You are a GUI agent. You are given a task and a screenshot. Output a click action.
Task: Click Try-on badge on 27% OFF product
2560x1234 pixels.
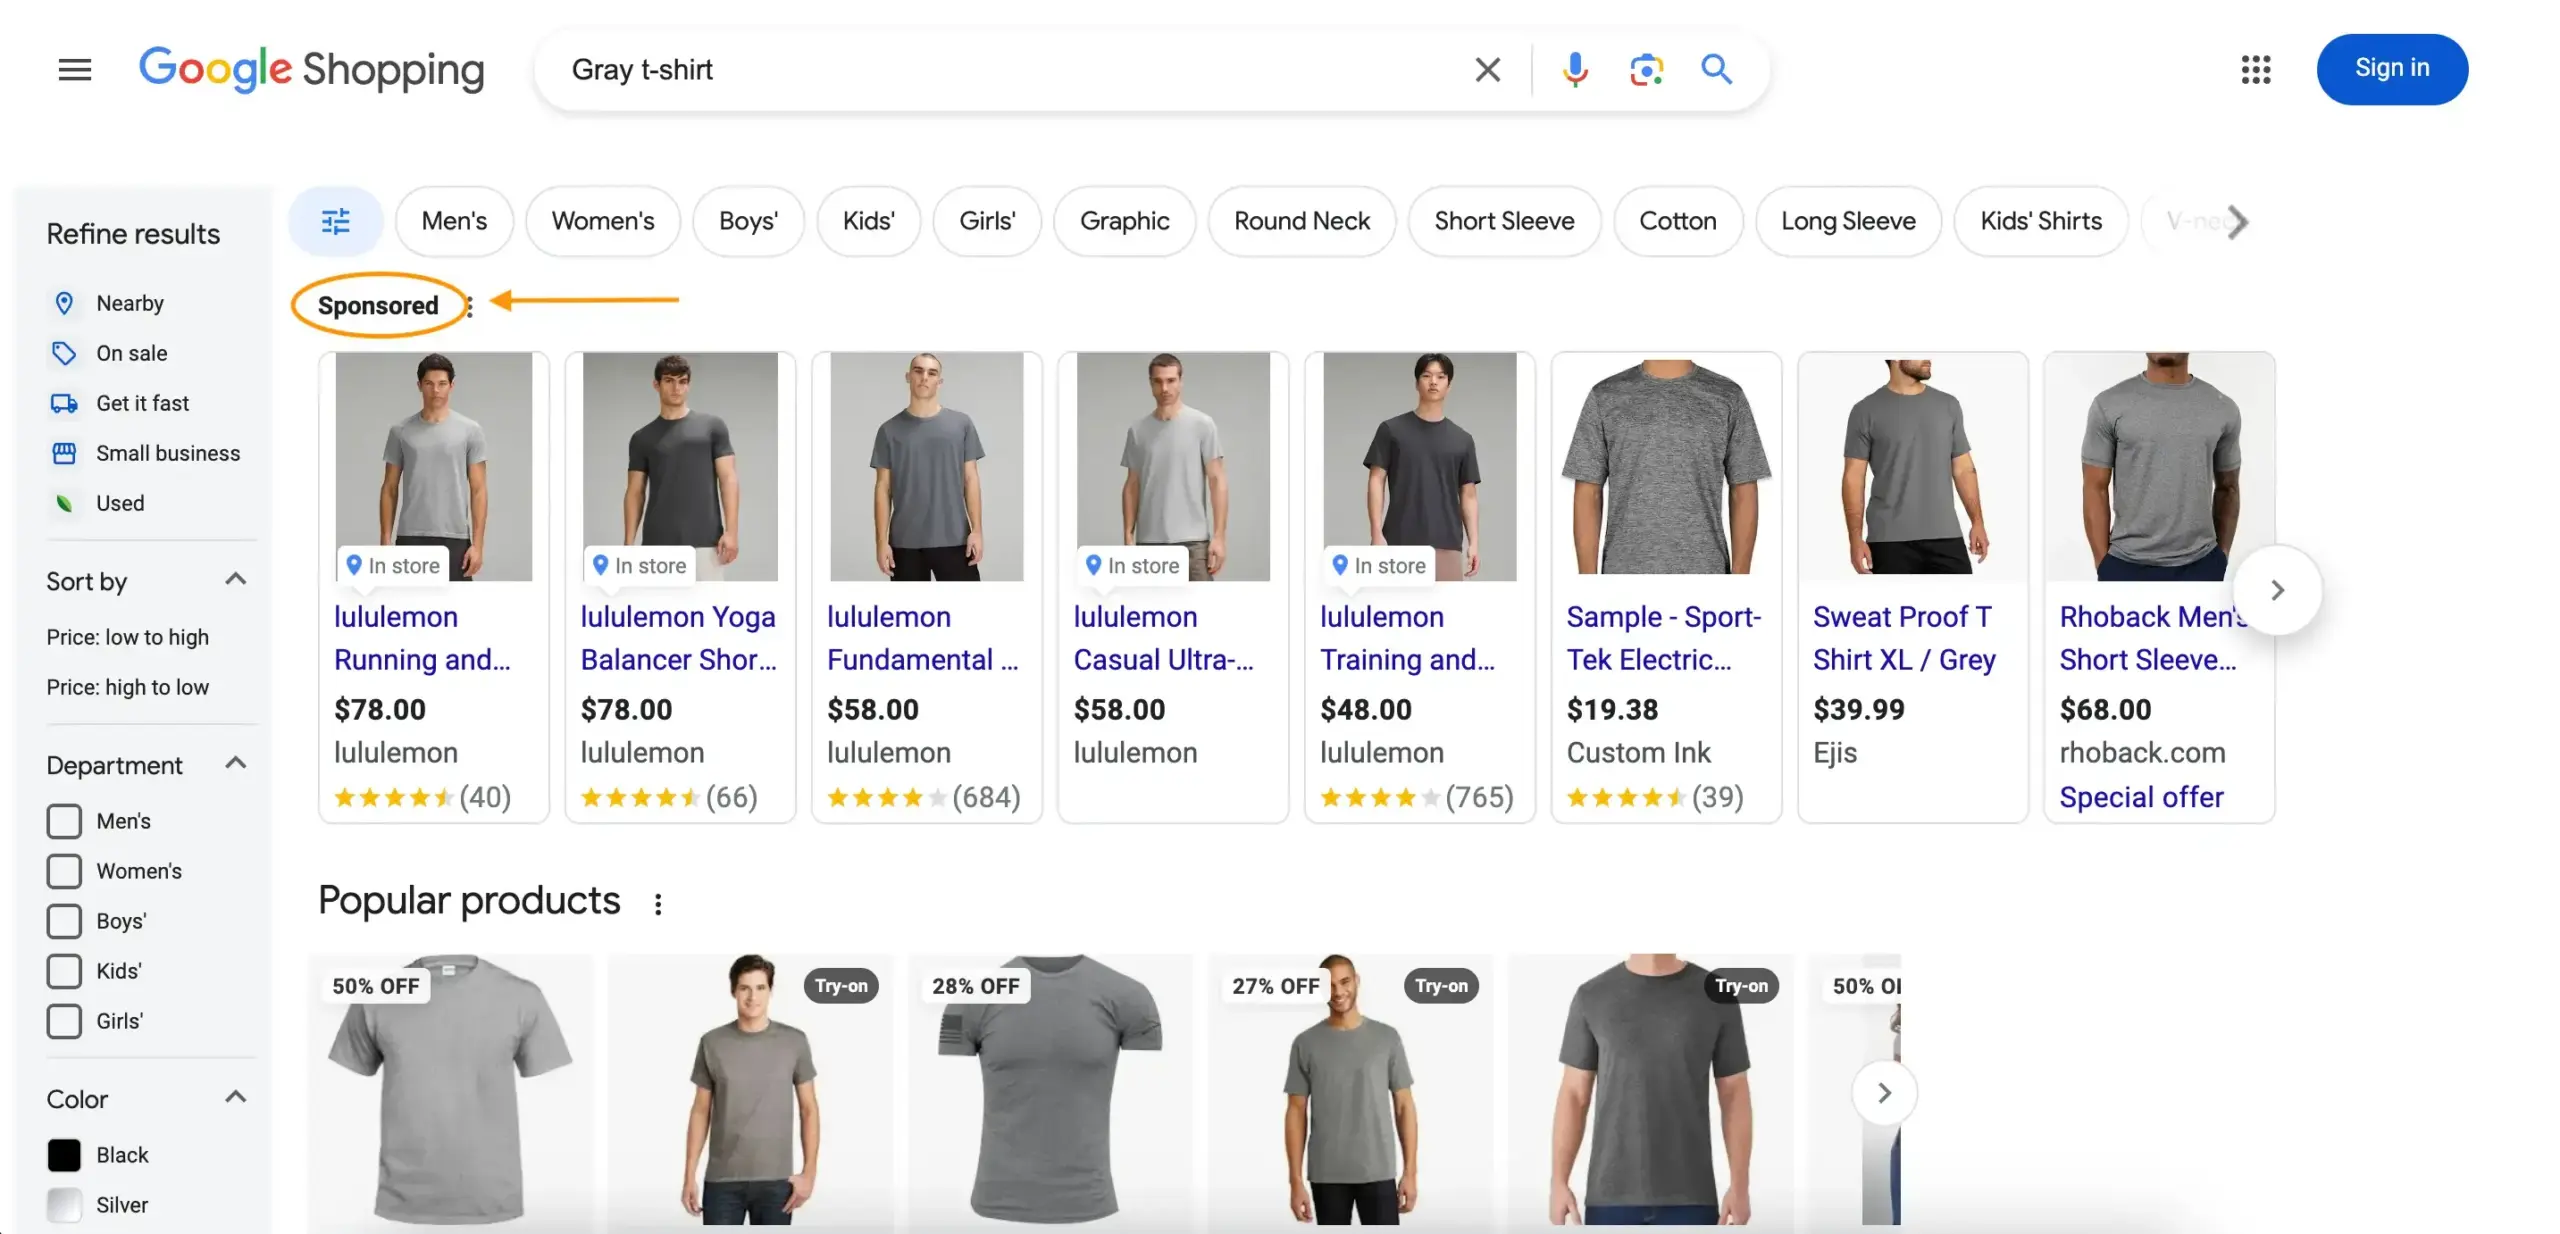(1441, 986)
